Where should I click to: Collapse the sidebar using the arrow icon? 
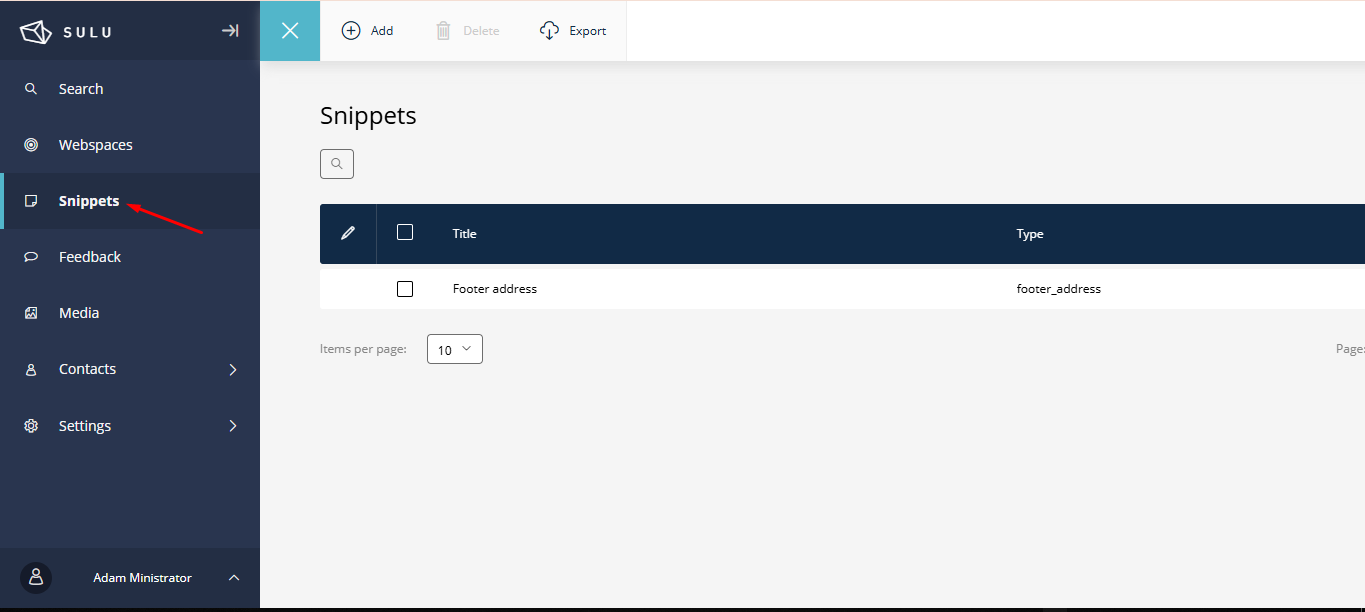tap(229, 30)
